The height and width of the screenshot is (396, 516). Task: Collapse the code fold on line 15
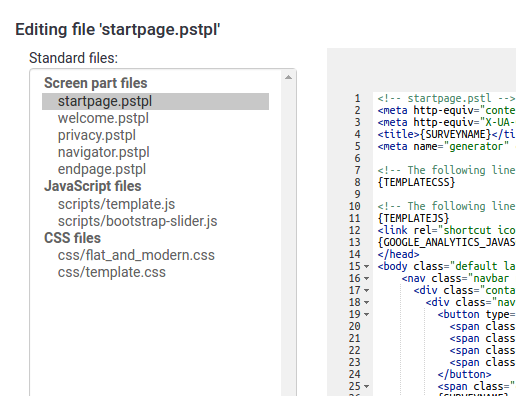366,266
